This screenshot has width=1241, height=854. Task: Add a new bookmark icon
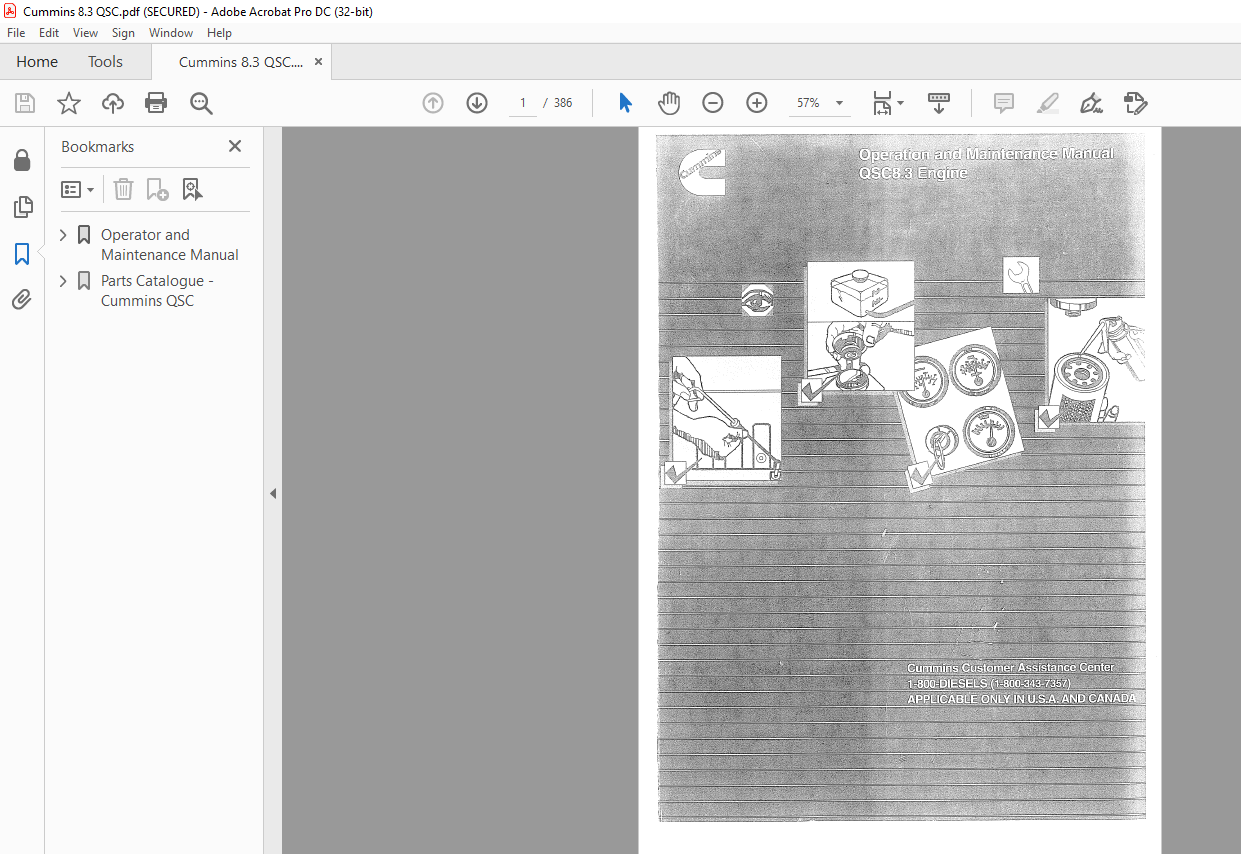tap(157, 189)
